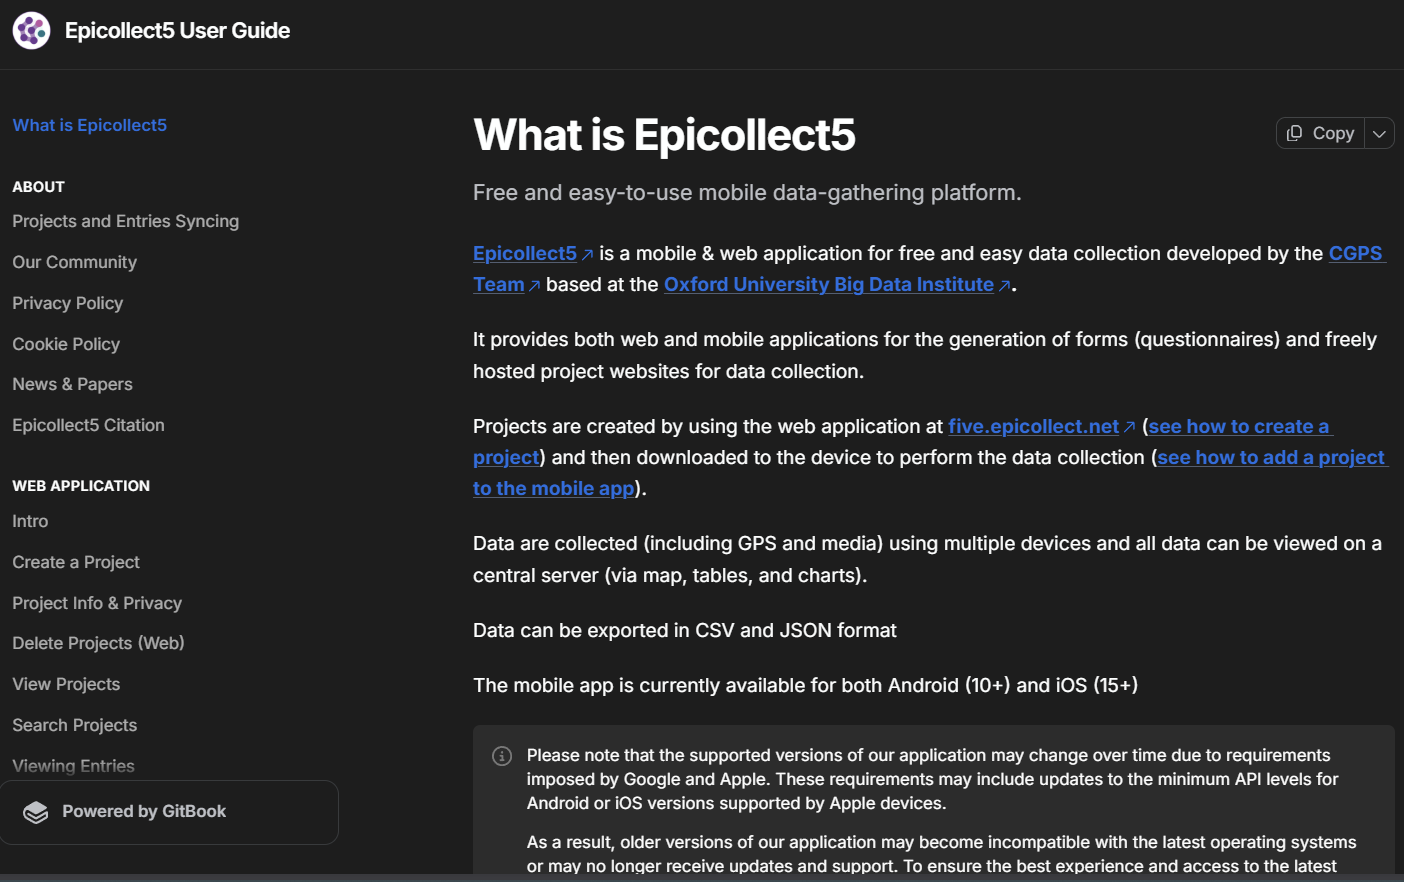Click the arrow beside Oxford University Big Data Institute
1404x882 pixels.
pyautogui.click(x=1004, y=284)
